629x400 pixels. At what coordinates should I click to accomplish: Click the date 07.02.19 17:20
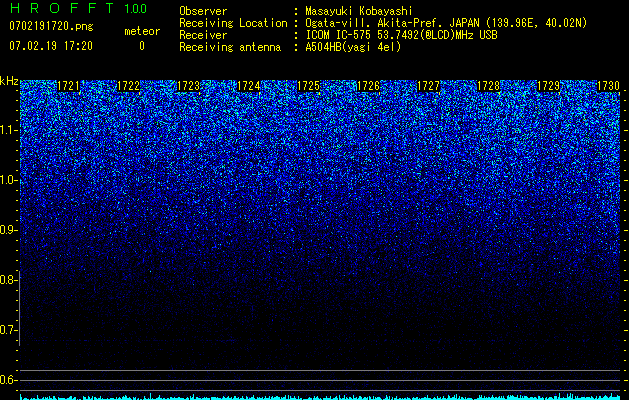pos(51,46)
